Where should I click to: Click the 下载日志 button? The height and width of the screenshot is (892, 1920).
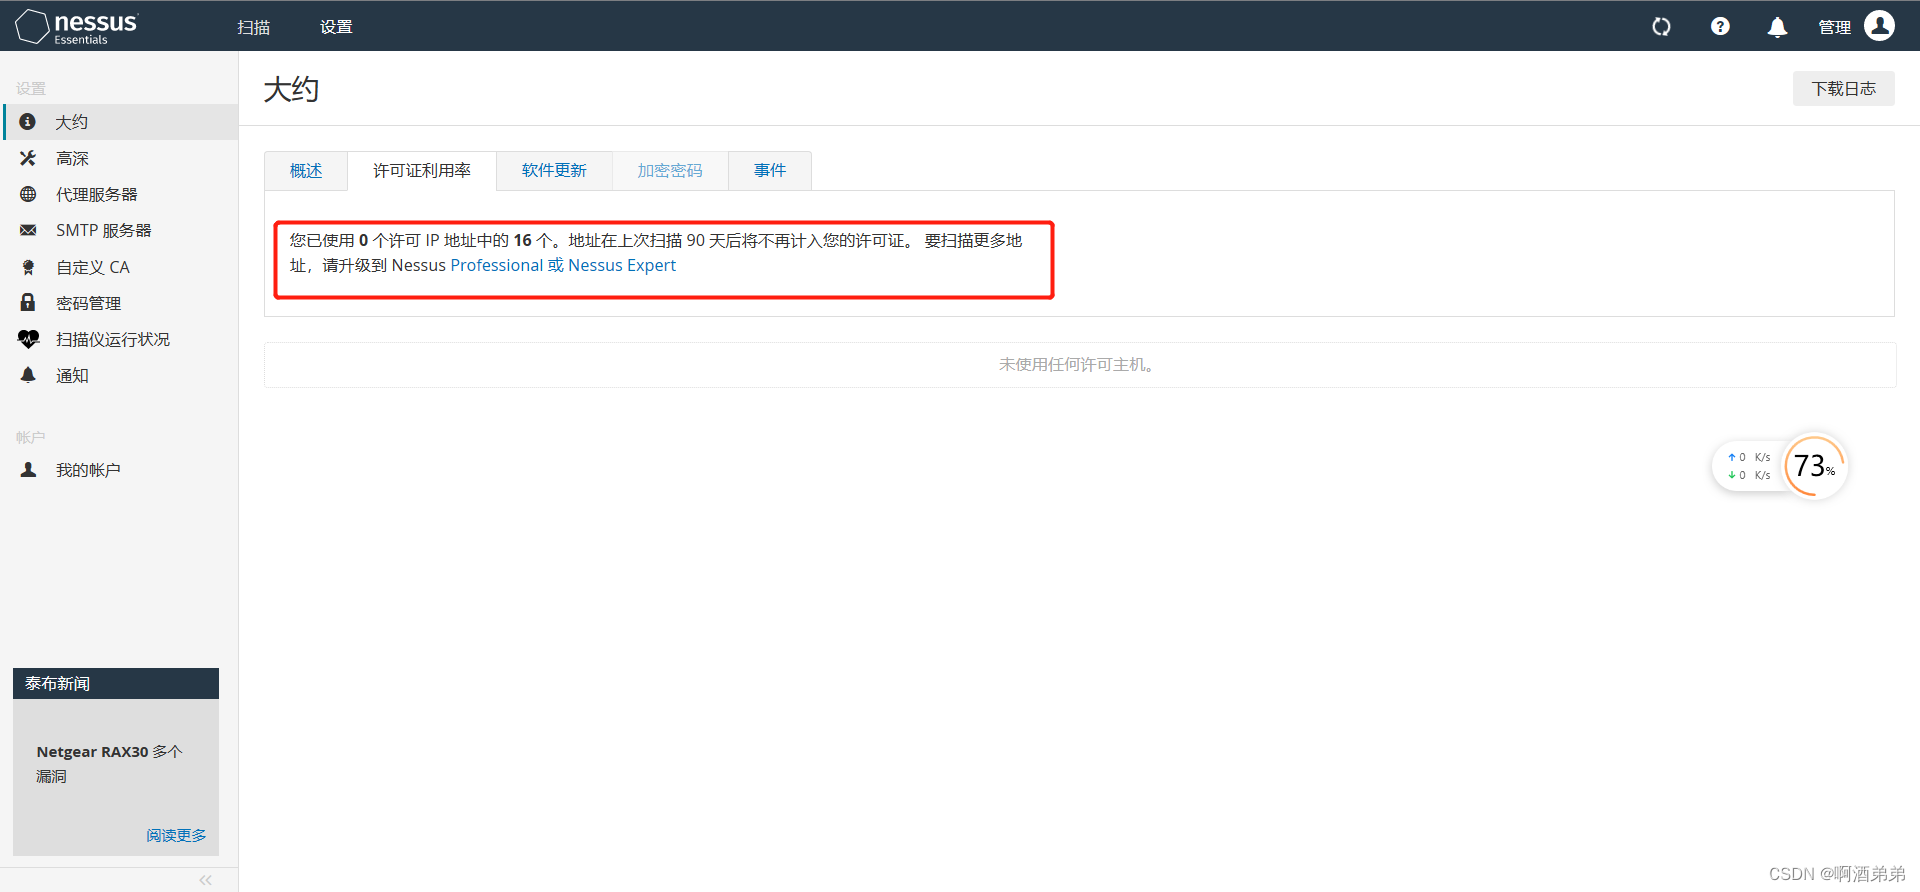point(1843,89)
